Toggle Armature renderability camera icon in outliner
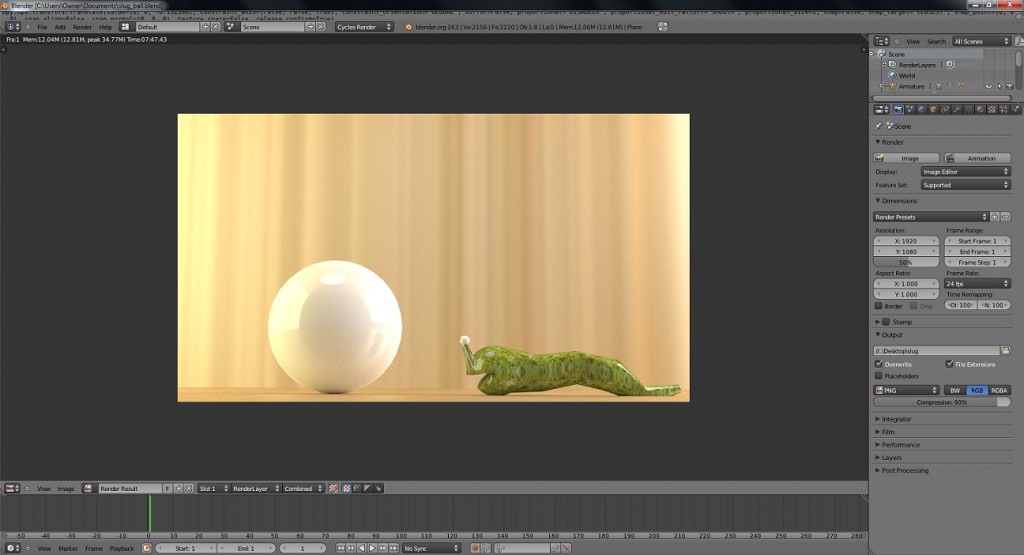 [x=1009, y=86]
